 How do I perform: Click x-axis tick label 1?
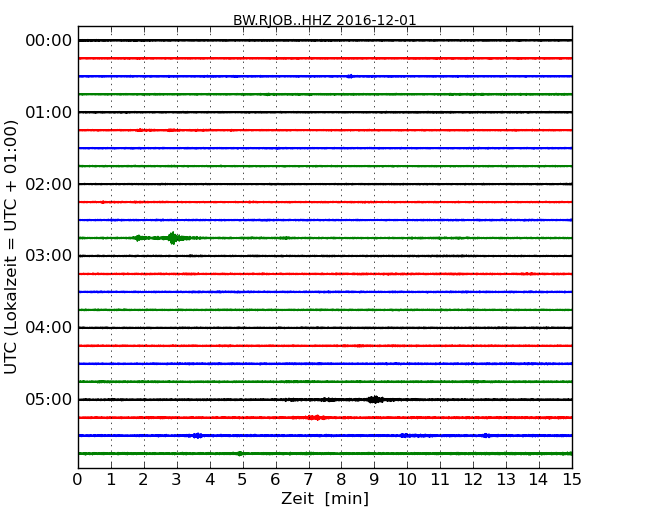click(111, 479)
